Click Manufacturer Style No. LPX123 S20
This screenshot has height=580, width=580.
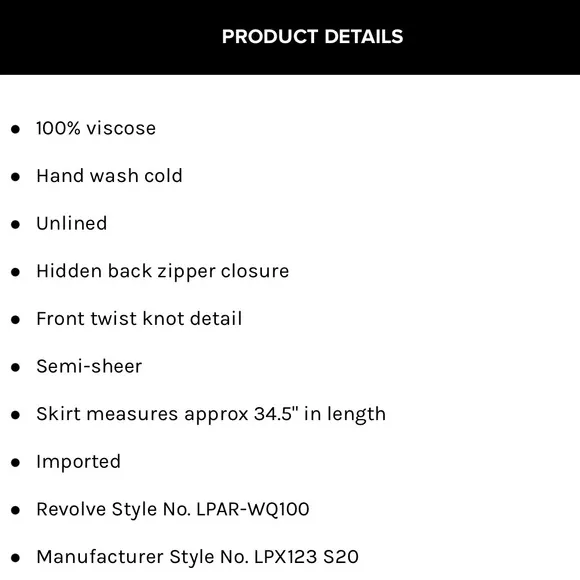coord(198,557)
